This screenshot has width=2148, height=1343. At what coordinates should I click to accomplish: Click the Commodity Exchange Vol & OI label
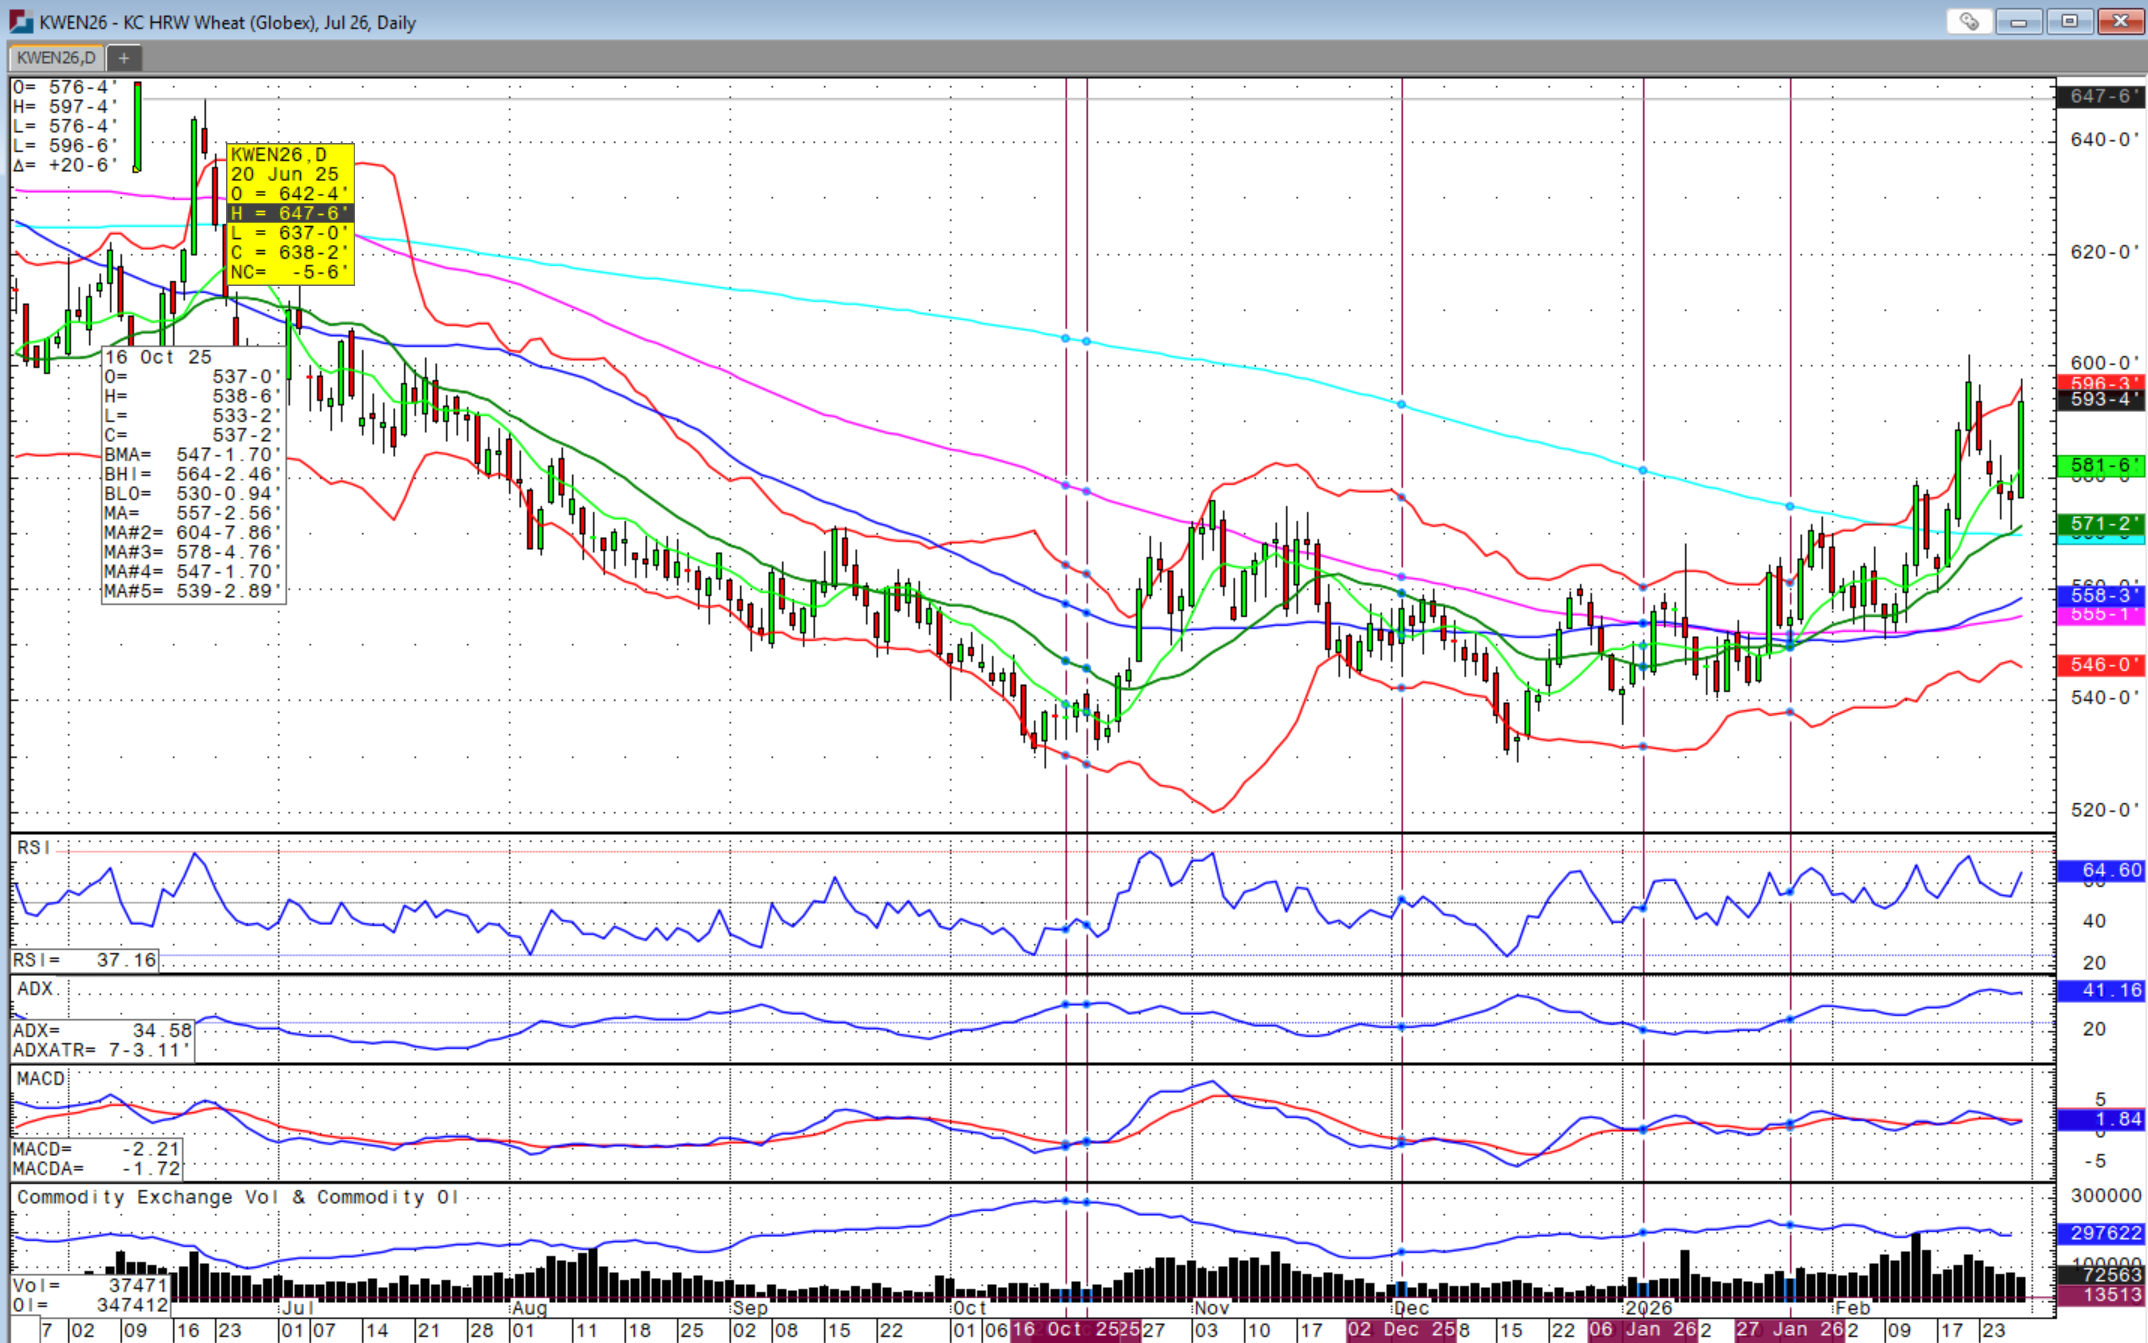(237, 1197)
